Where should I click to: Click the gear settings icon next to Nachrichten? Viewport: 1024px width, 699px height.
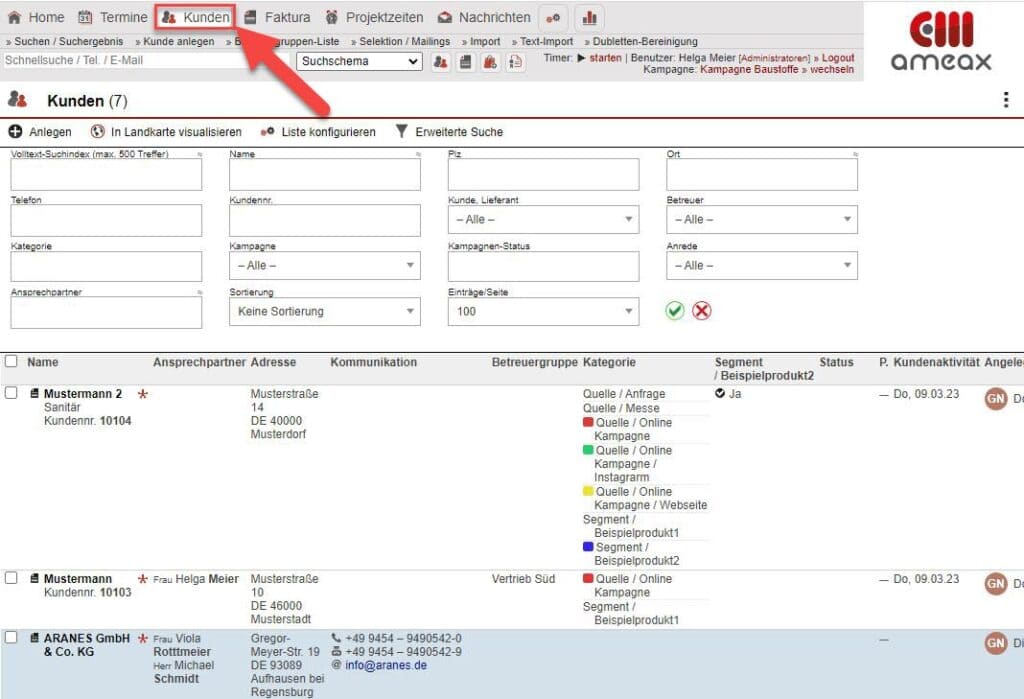(x=554, y=16)
